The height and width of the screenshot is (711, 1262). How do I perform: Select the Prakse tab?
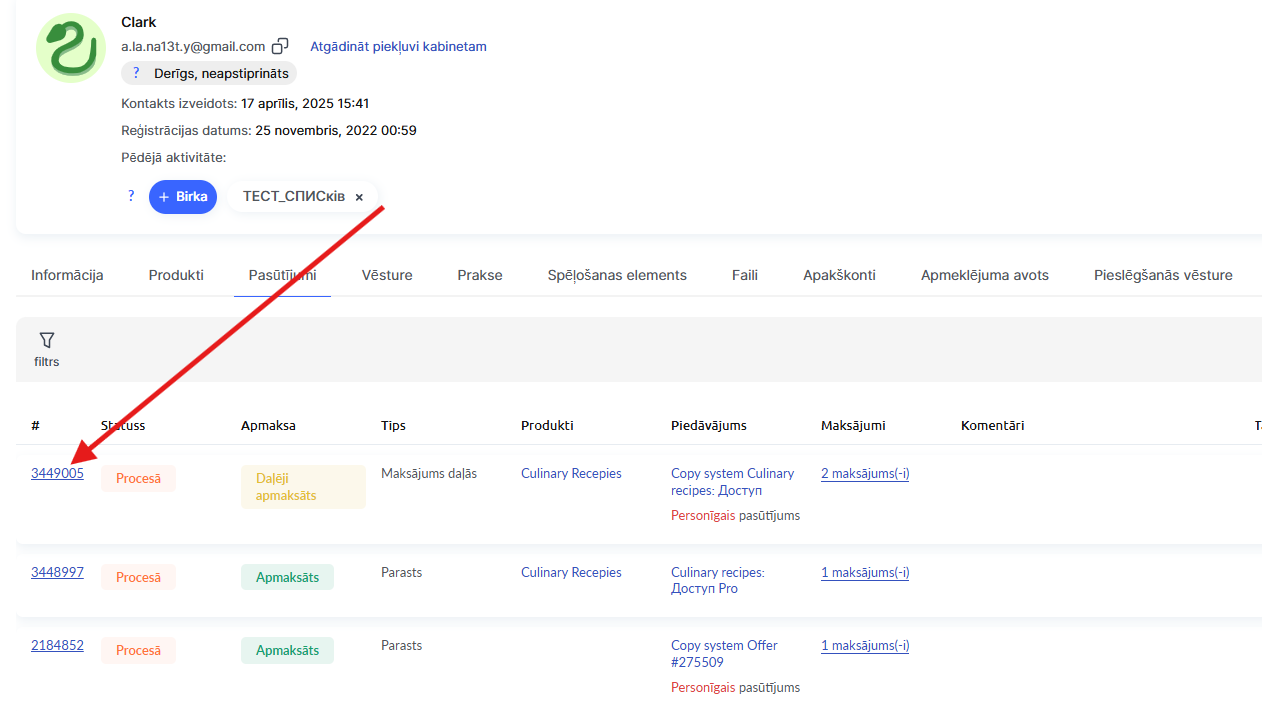[480, 275]
